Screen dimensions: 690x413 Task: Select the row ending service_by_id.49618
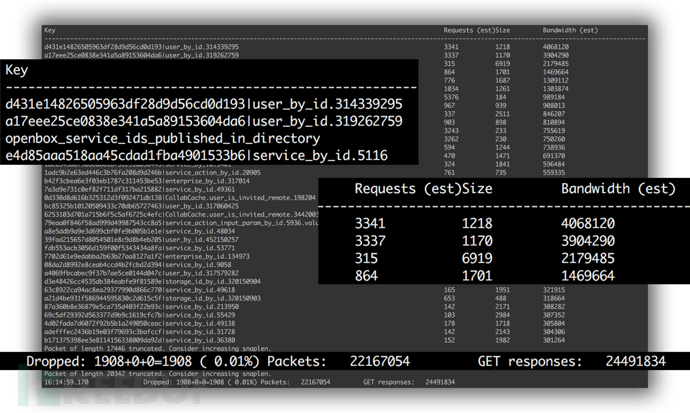pos(139,290)
